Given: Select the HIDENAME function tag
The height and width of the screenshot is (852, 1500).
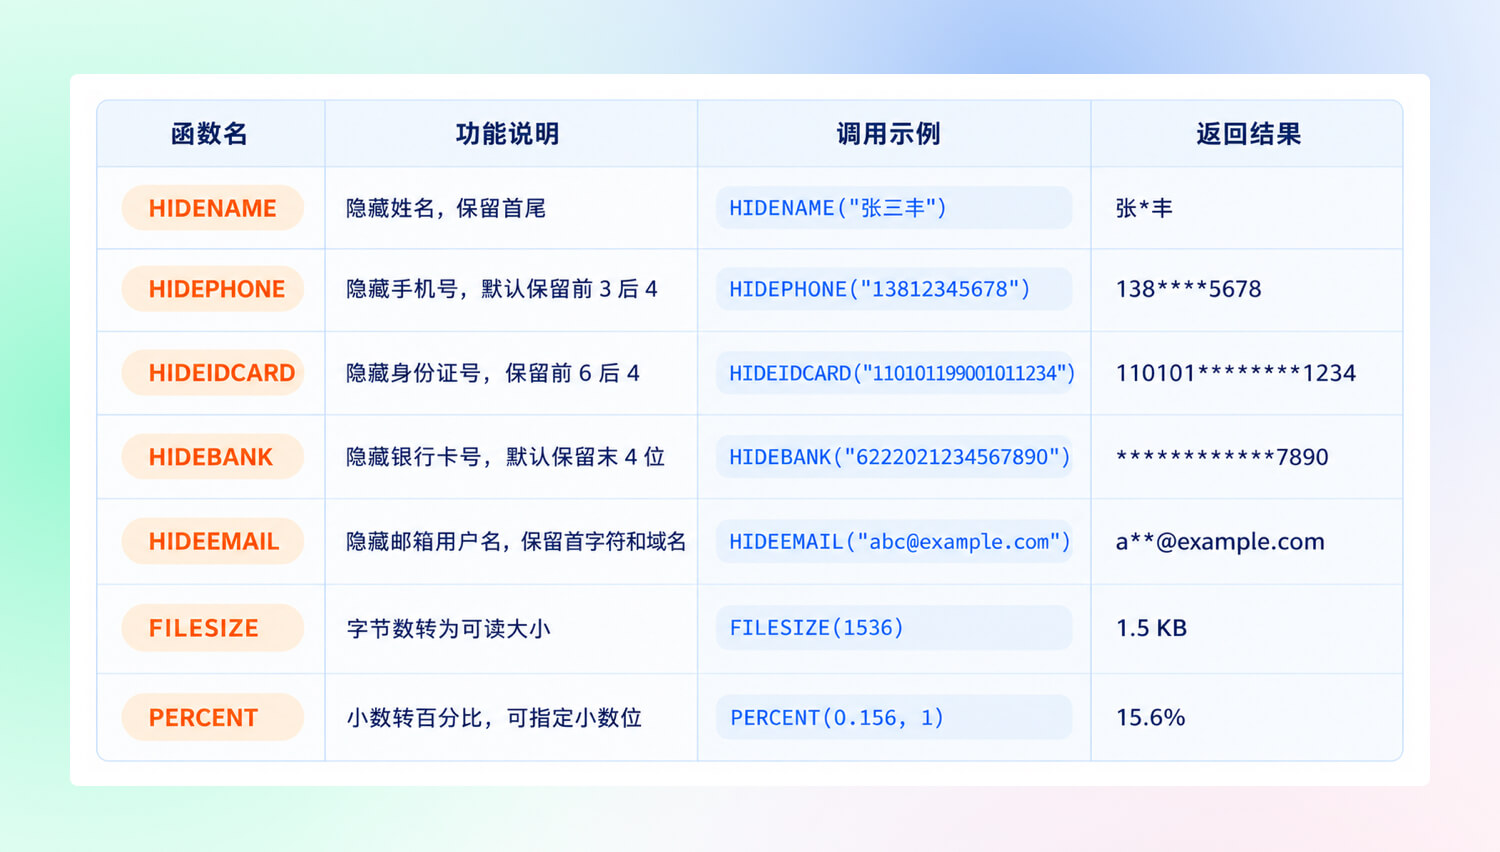Looking at the screenshot, I should pyautogui.click(x=213, y=208).
